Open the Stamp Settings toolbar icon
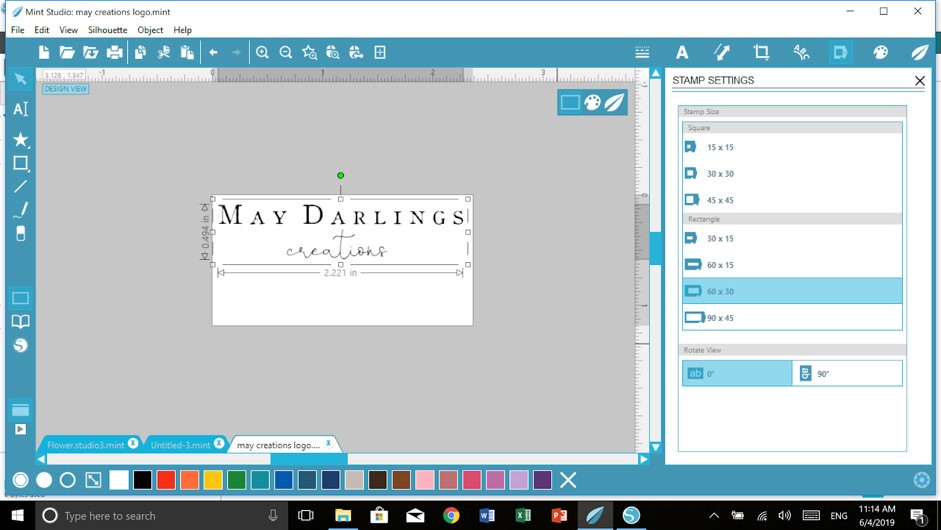The image size is (941, 530). pyautogui.click(x=840, y=52)
